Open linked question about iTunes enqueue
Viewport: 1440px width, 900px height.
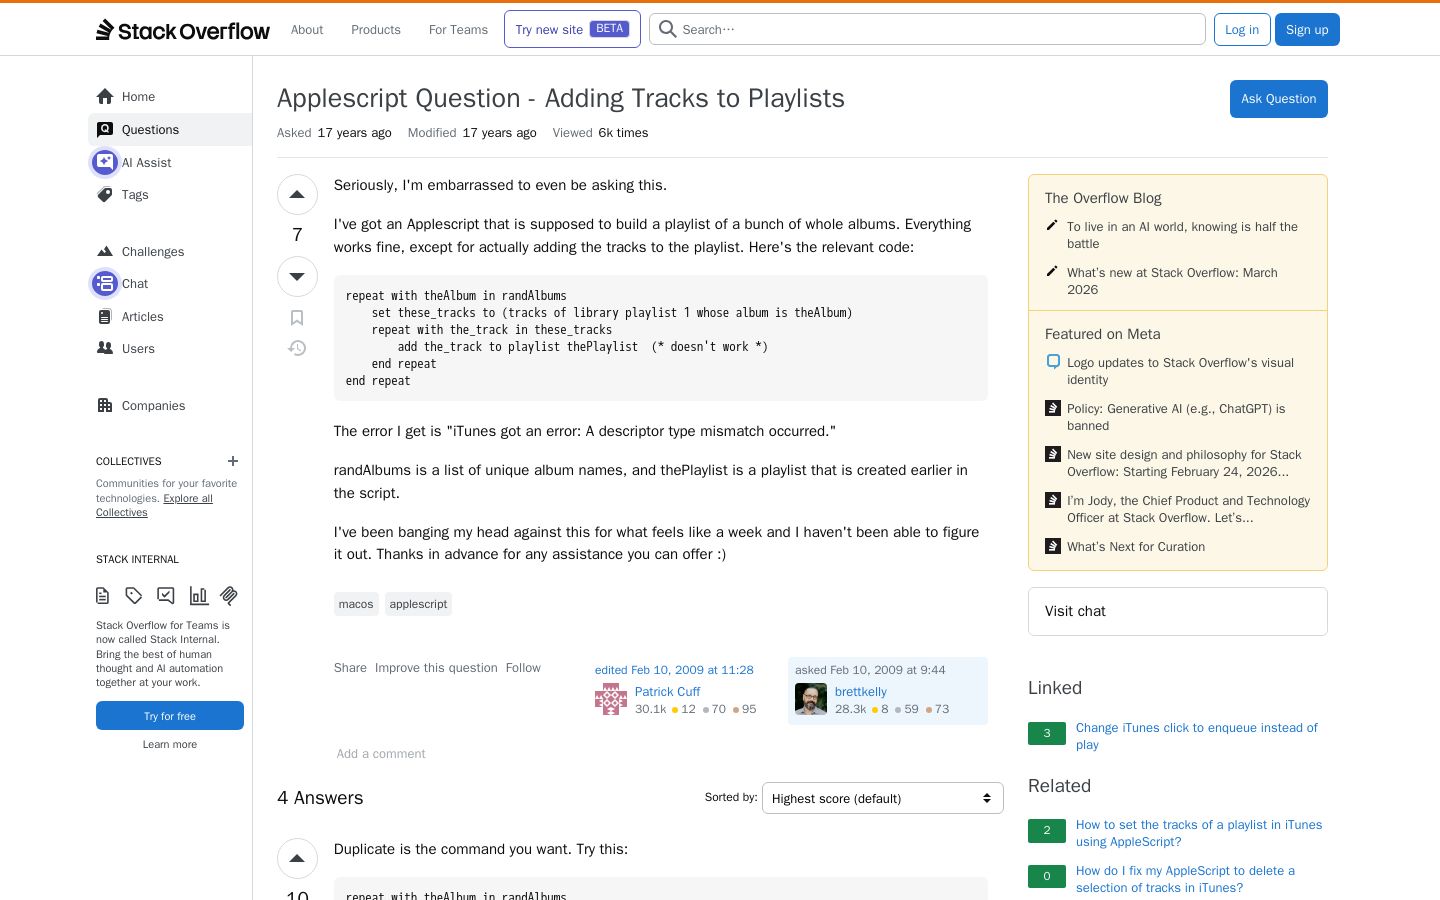pos(1196,736)
